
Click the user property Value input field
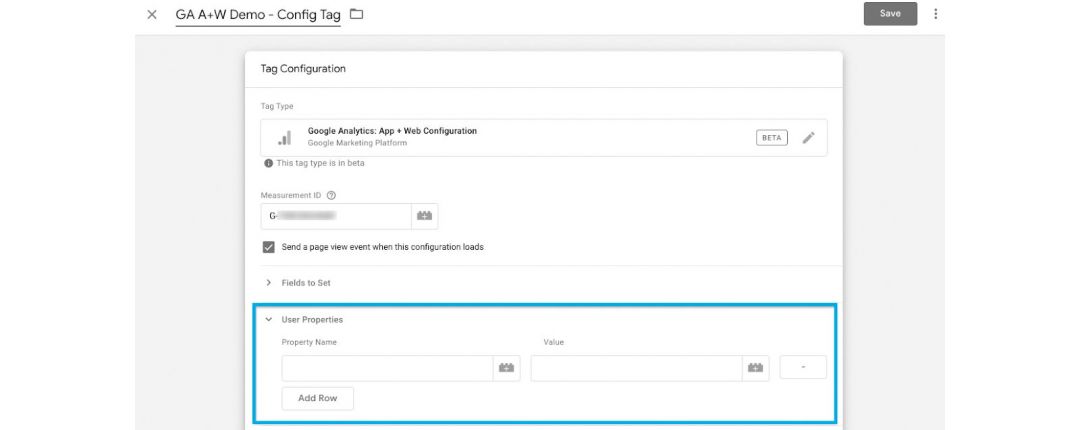[636, 368]
